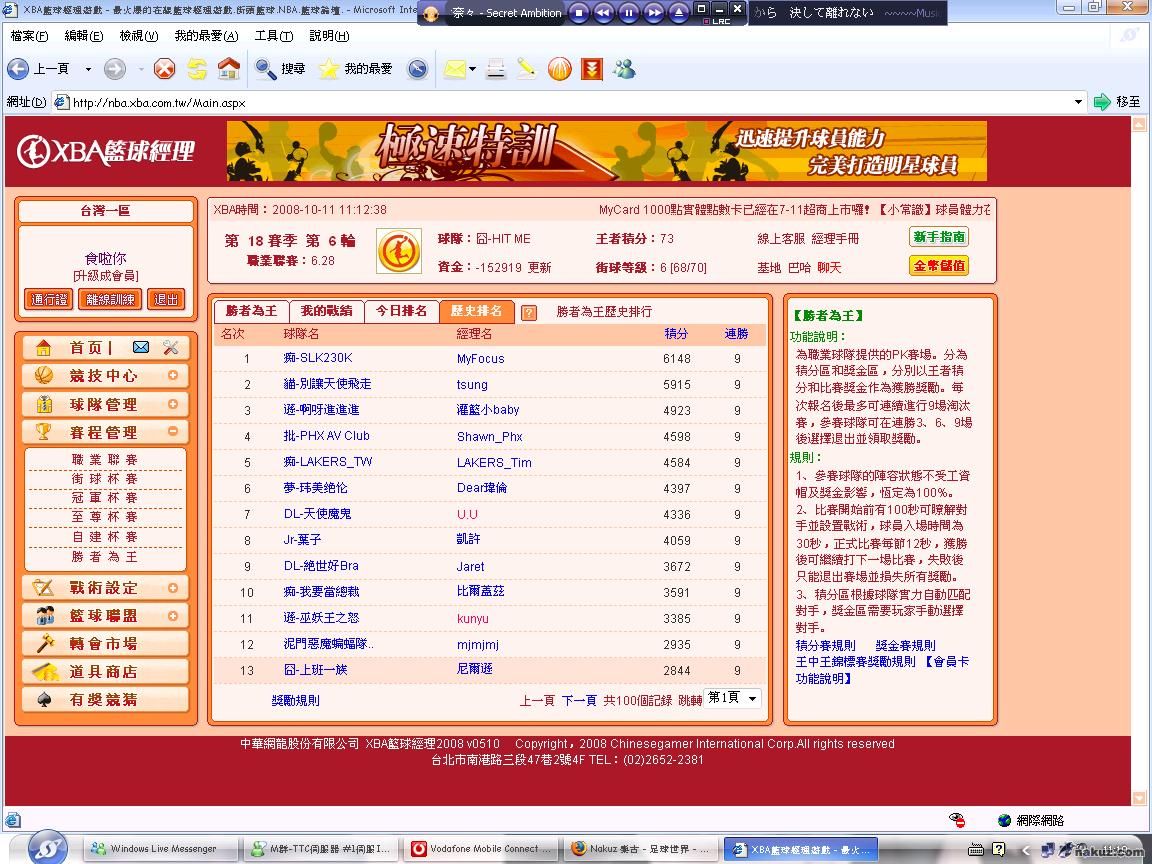
Task: Switch to the 今日排名 tab
Action: click(401, 311)
